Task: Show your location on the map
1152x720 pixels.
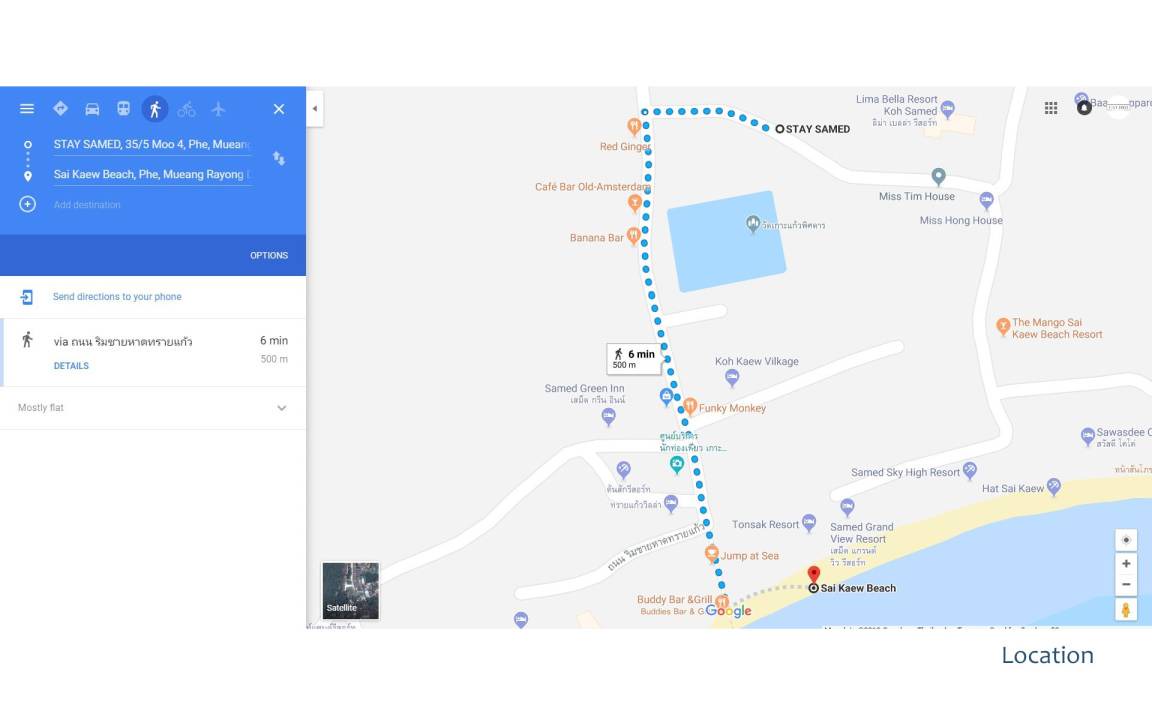Action: pos(1126,540)
